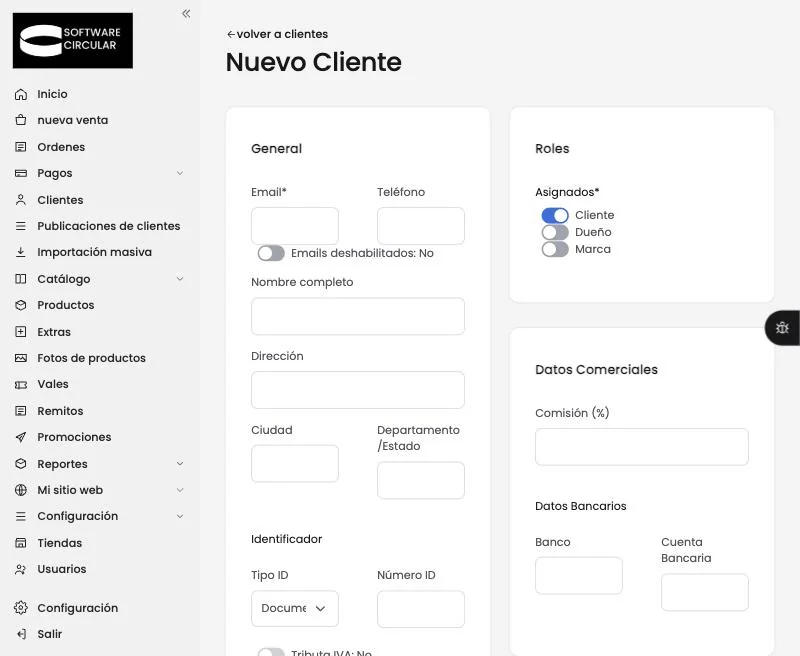Image resolution: width=800 pixels, height=656 pixels.
Task: Collapse the sidebar with the double-chevron icon
Action: pos(186,14)
